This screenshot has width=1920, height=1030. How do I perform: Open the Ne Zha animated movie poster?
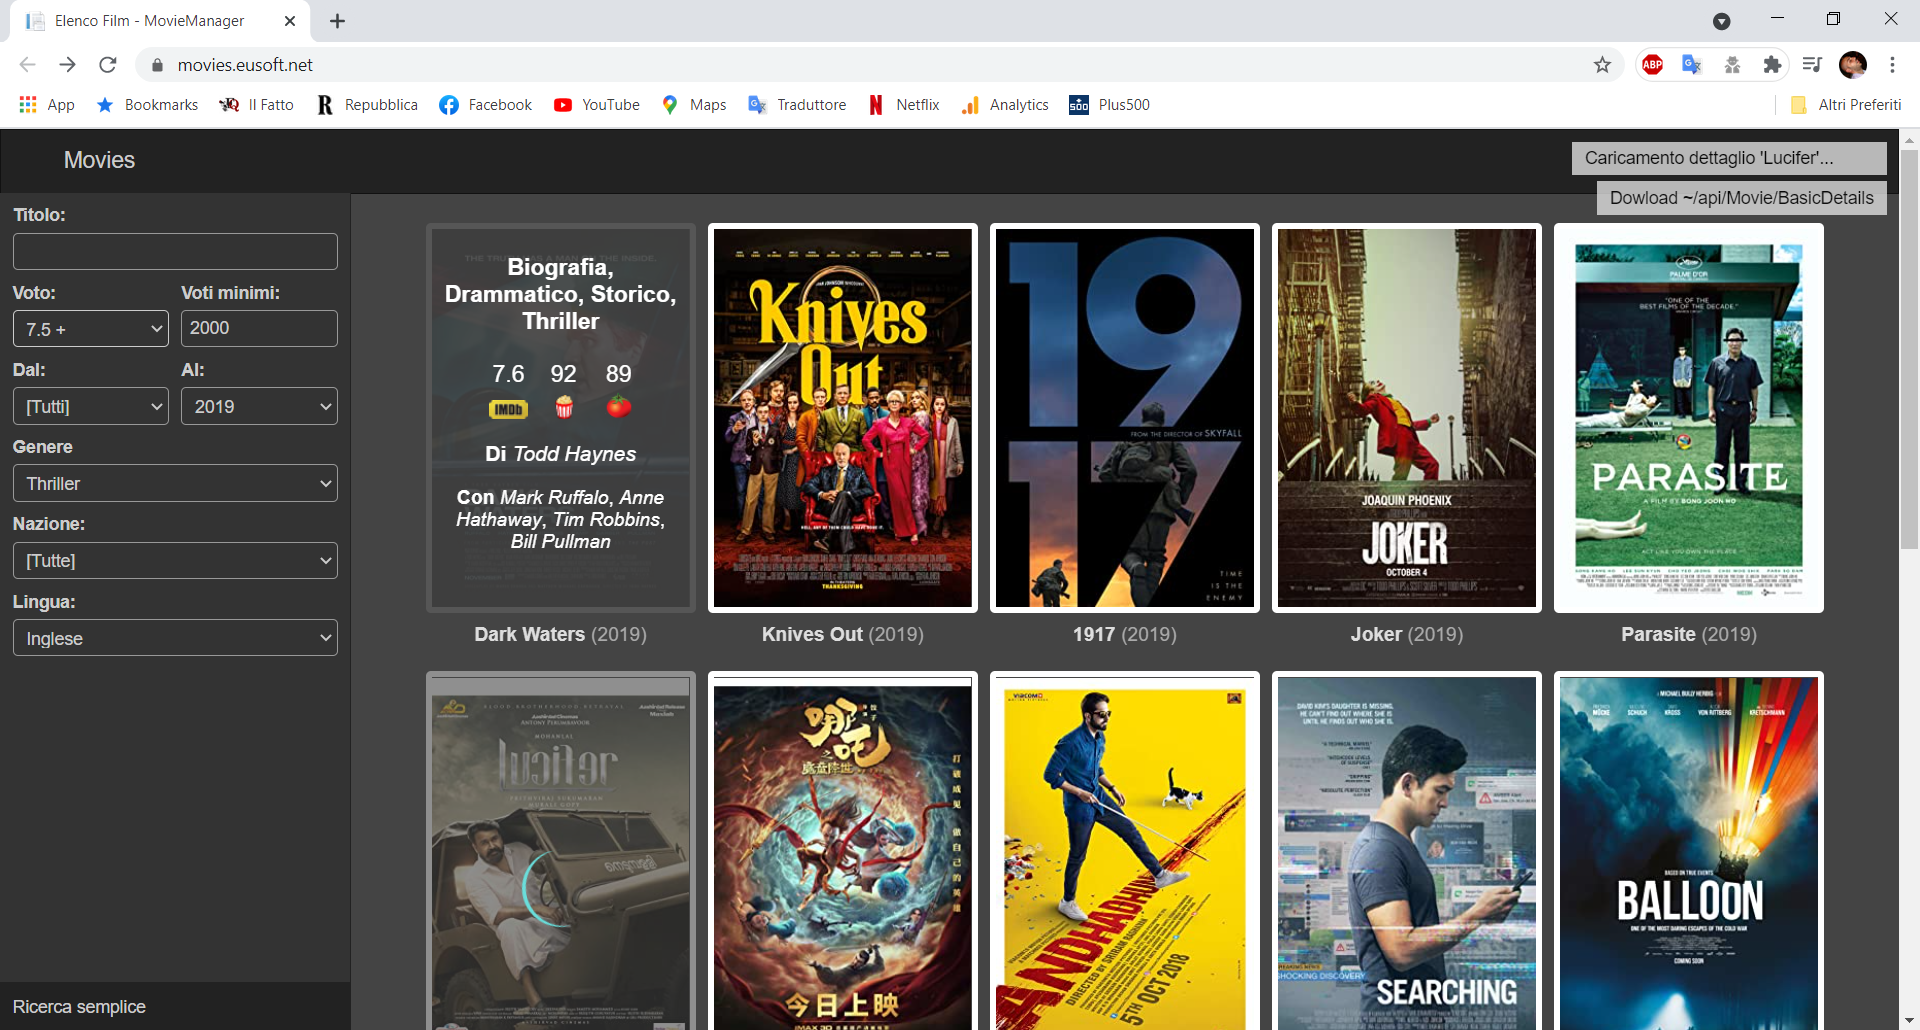tap(843, 851)
